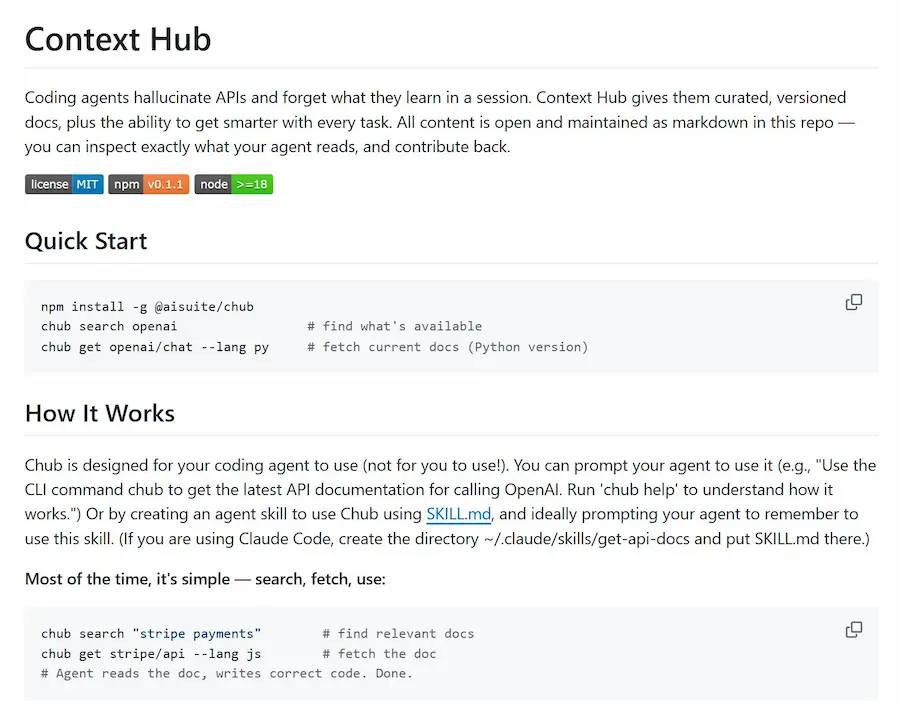
Task: Open the SKILL.md hyperlink
Action: [x=458, y=514]
